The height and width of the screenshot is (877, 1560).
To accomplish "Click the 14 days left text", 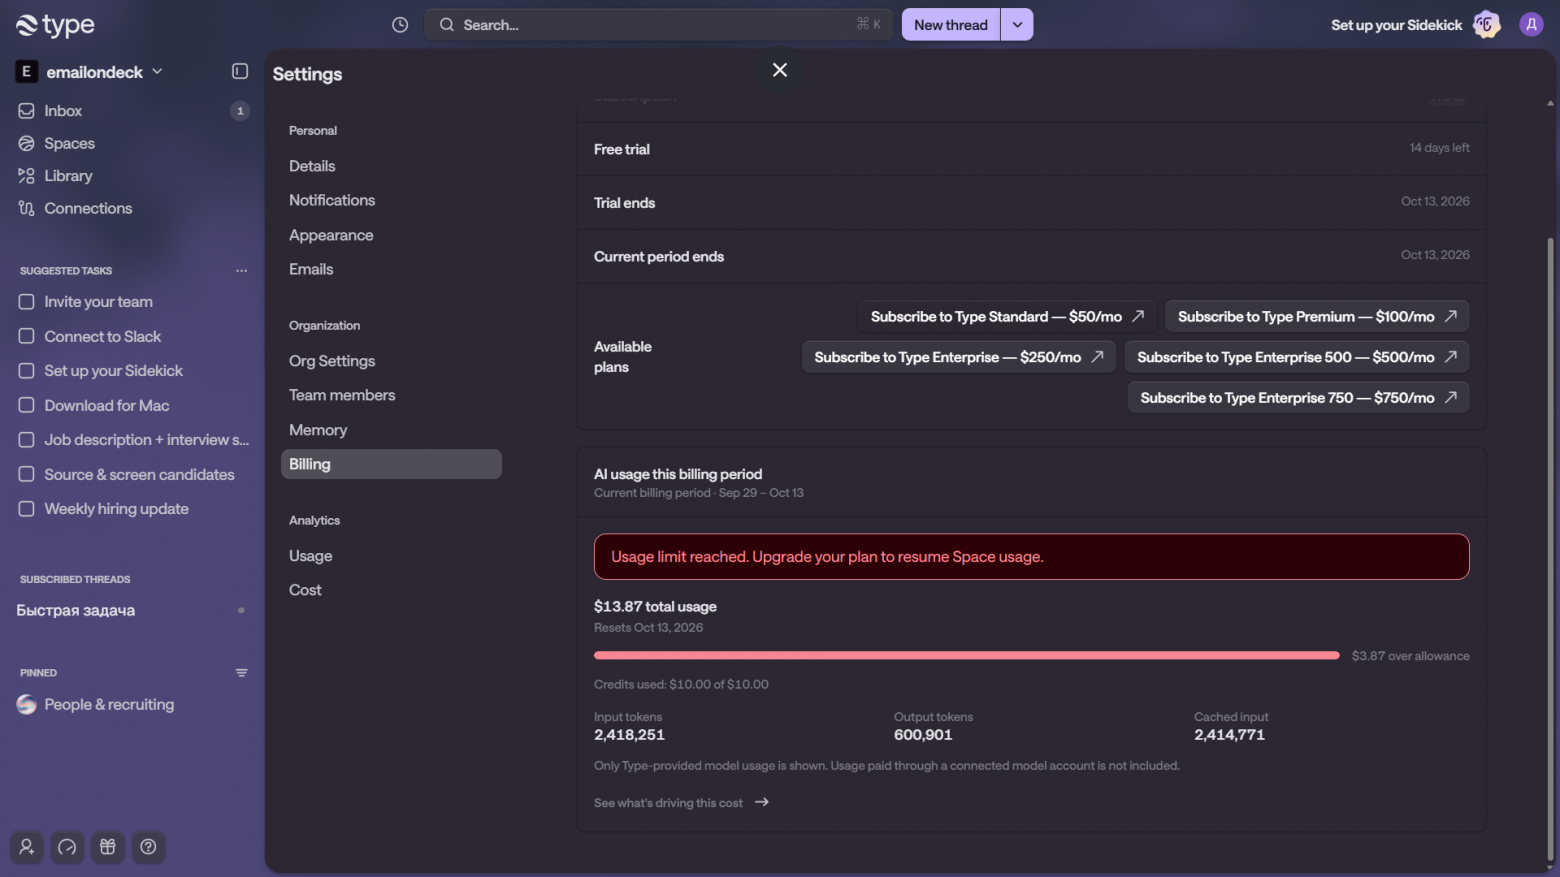I will click(x=1439, y=148).
